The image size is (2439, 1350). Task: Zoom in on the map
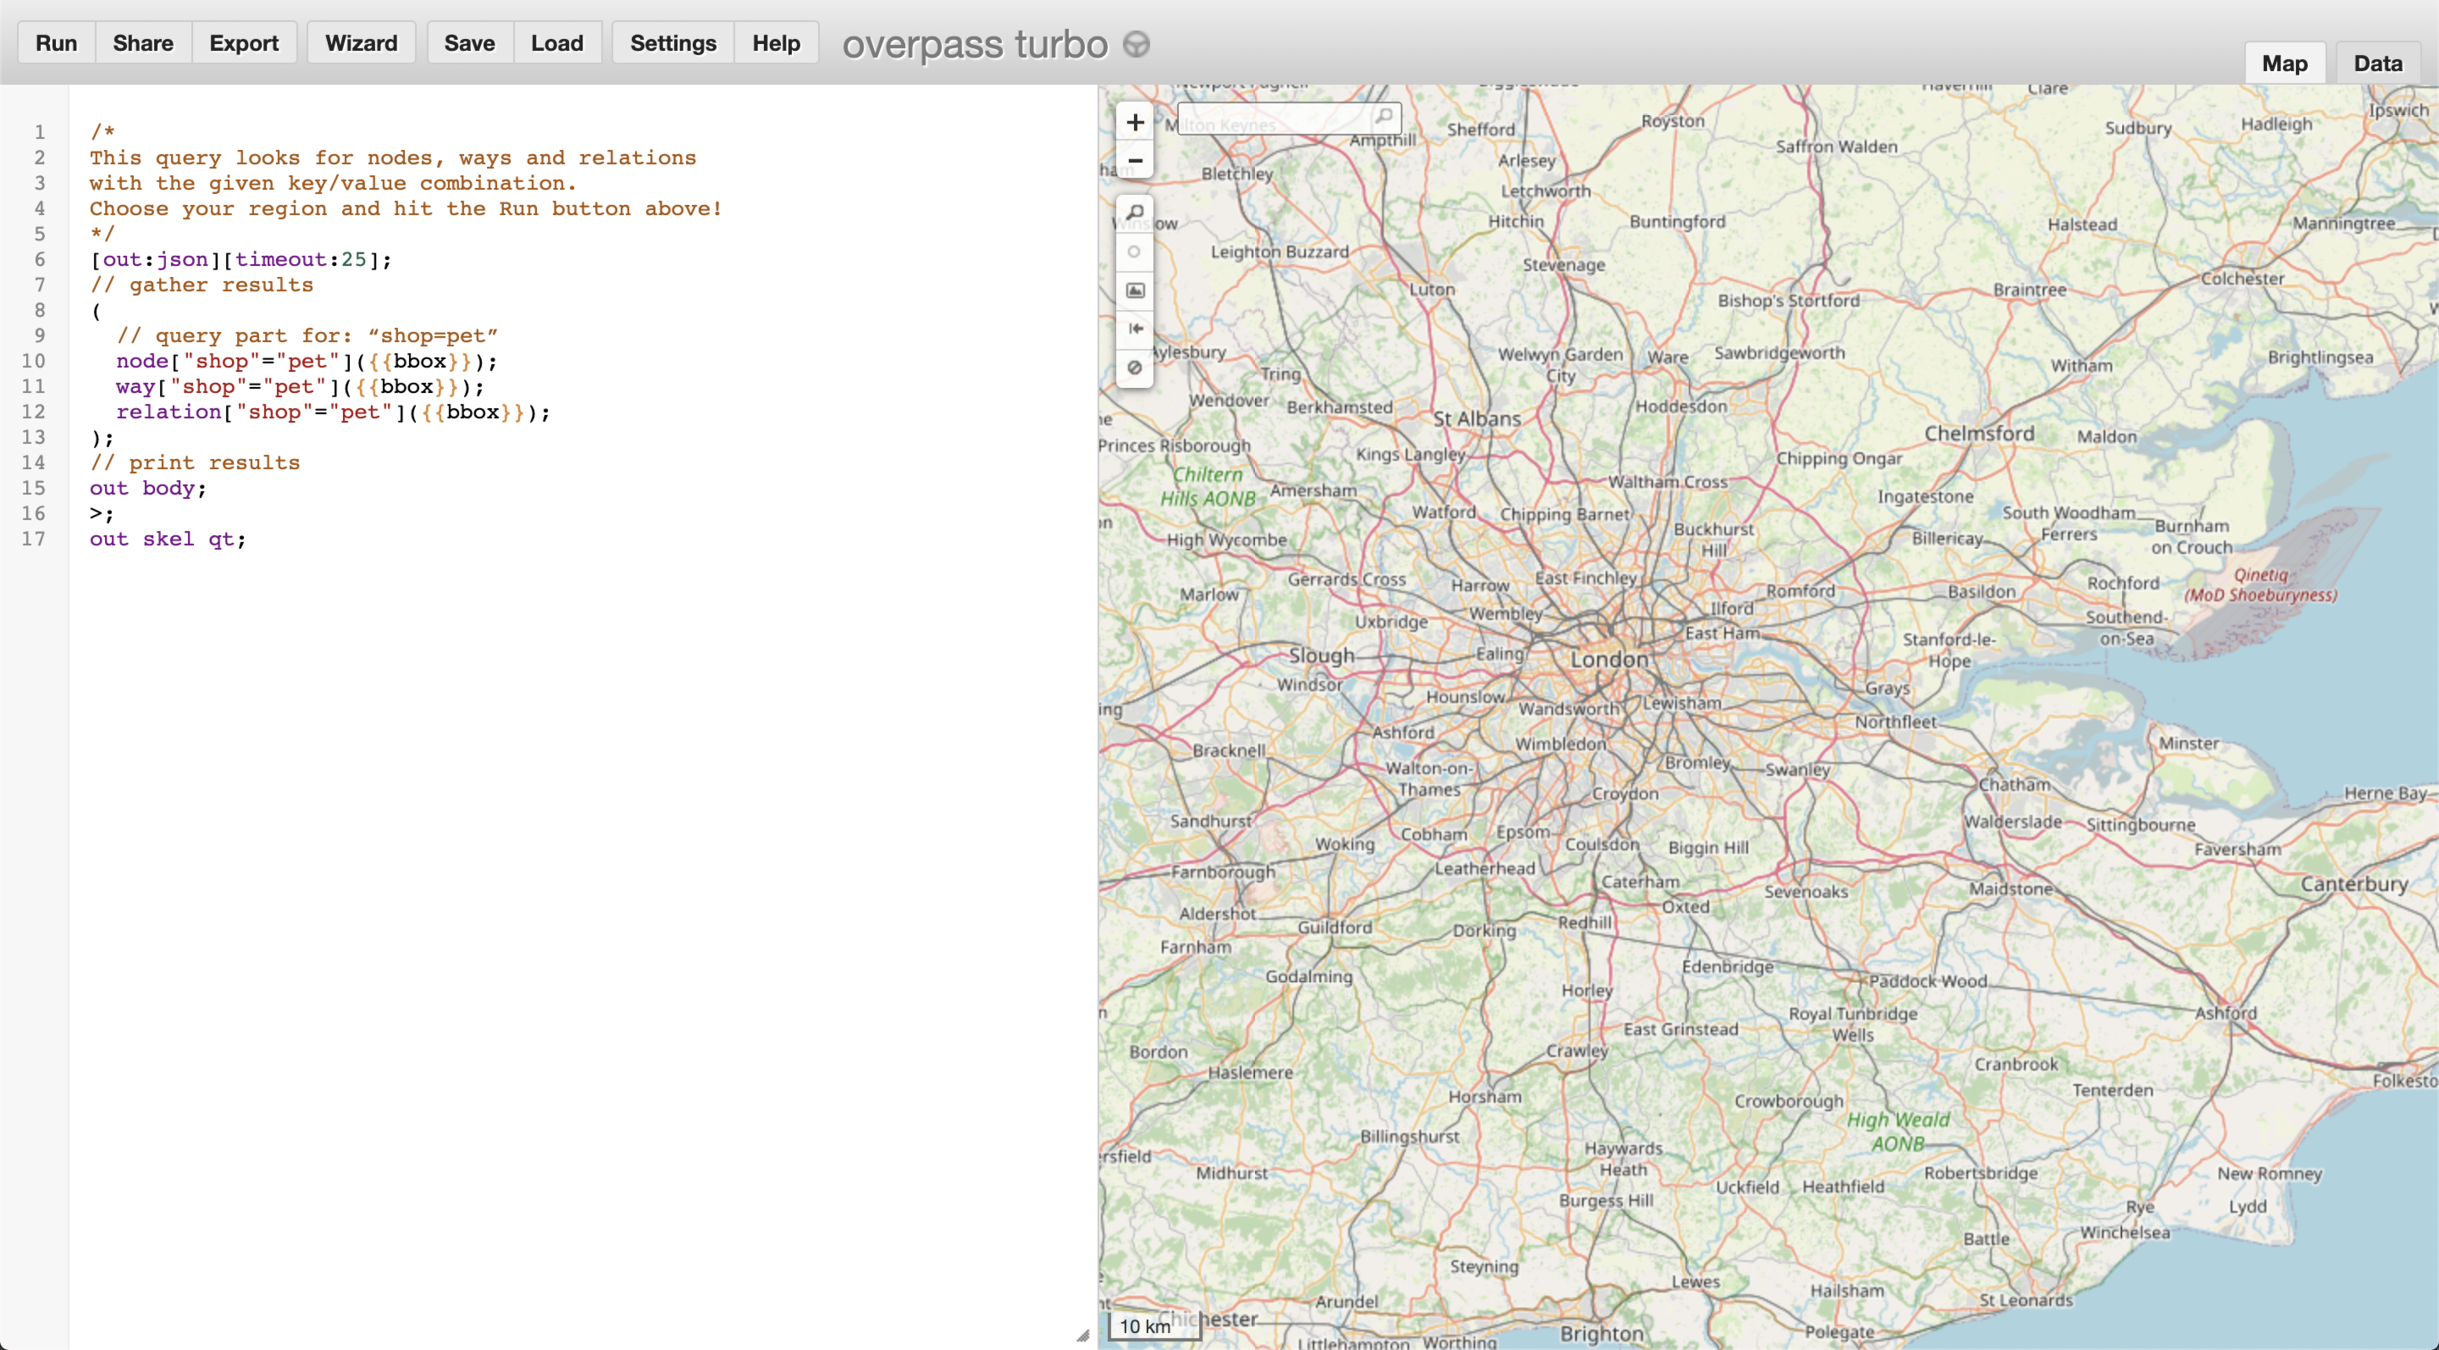1134,122
